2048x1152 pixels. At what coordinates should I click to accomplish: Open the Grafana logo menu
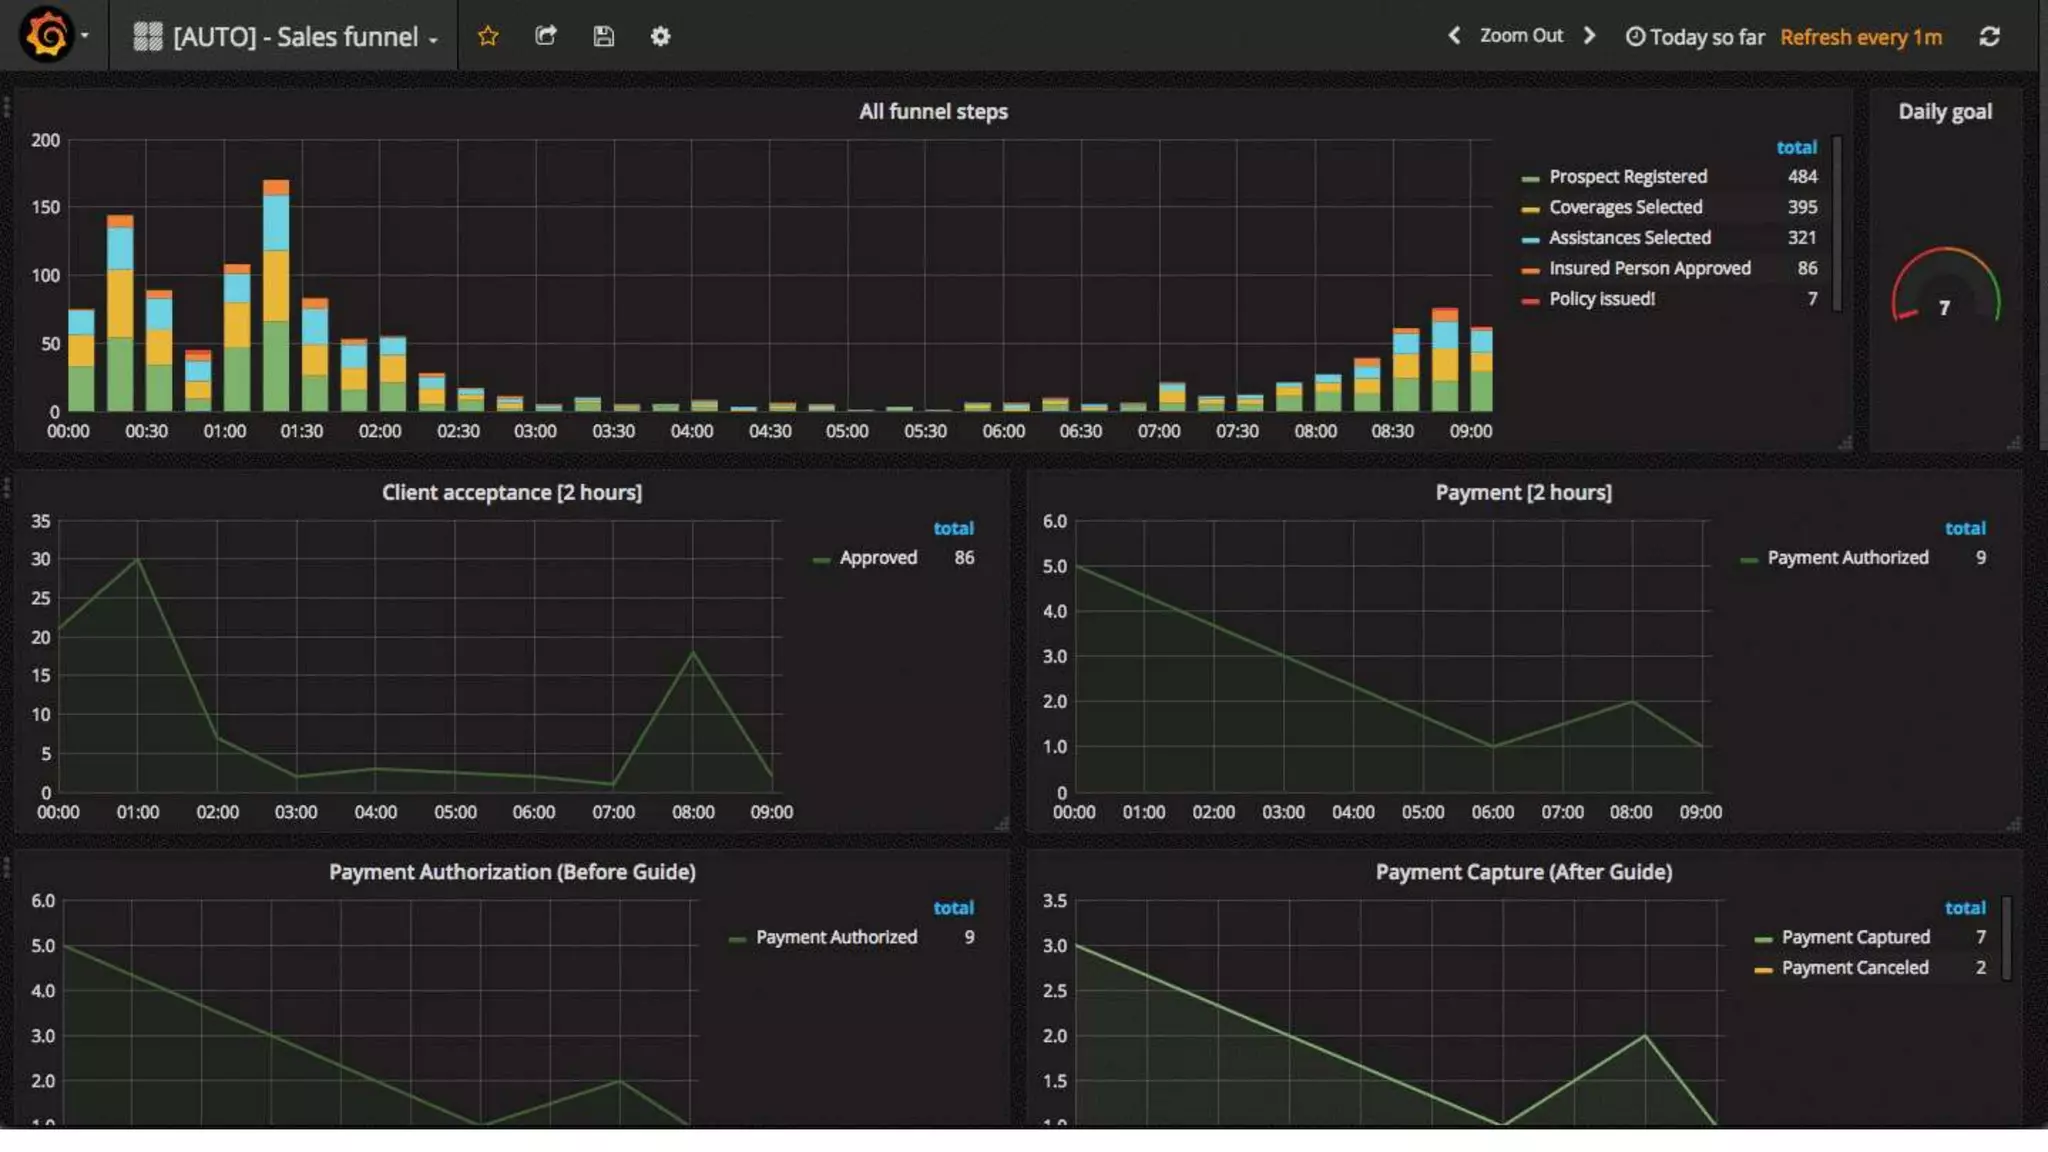point(47,36)
